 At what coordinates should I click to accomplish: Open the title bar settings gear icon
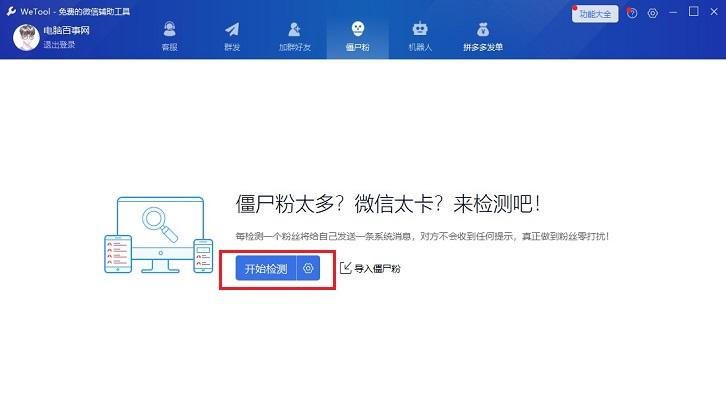[x=652, y=13]
